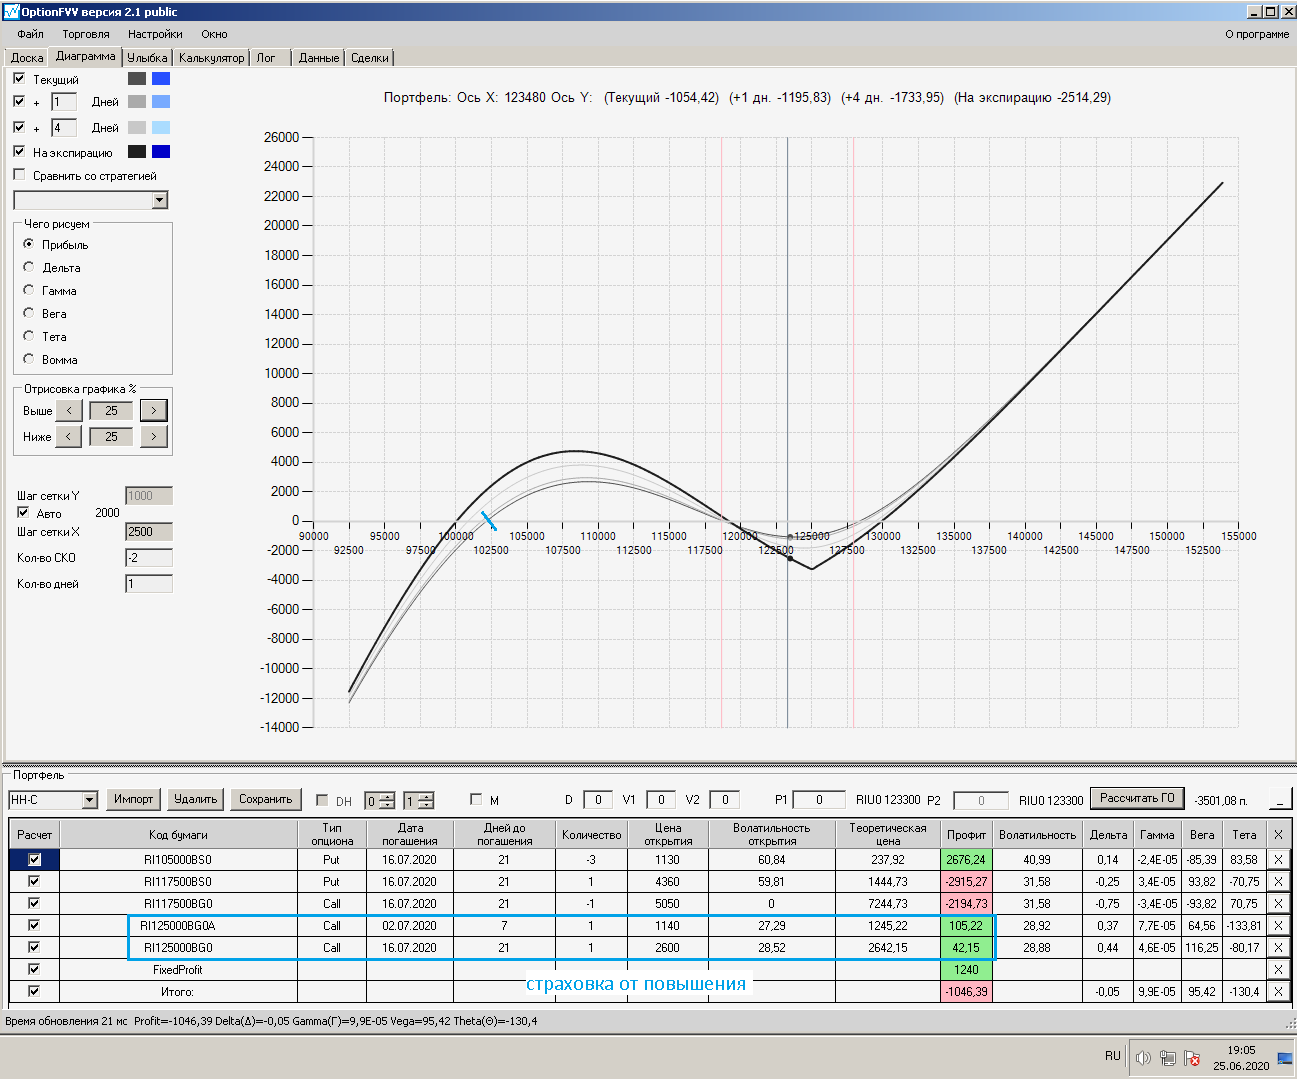1297x1079 pixels.
Task: Click the blue color swatch for 'На экспирацию'
Action: [161, 152]
